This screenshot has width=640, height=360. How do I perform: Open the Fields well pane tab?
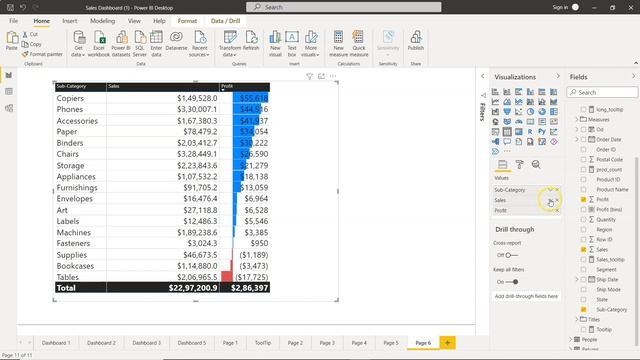point(502,164)
